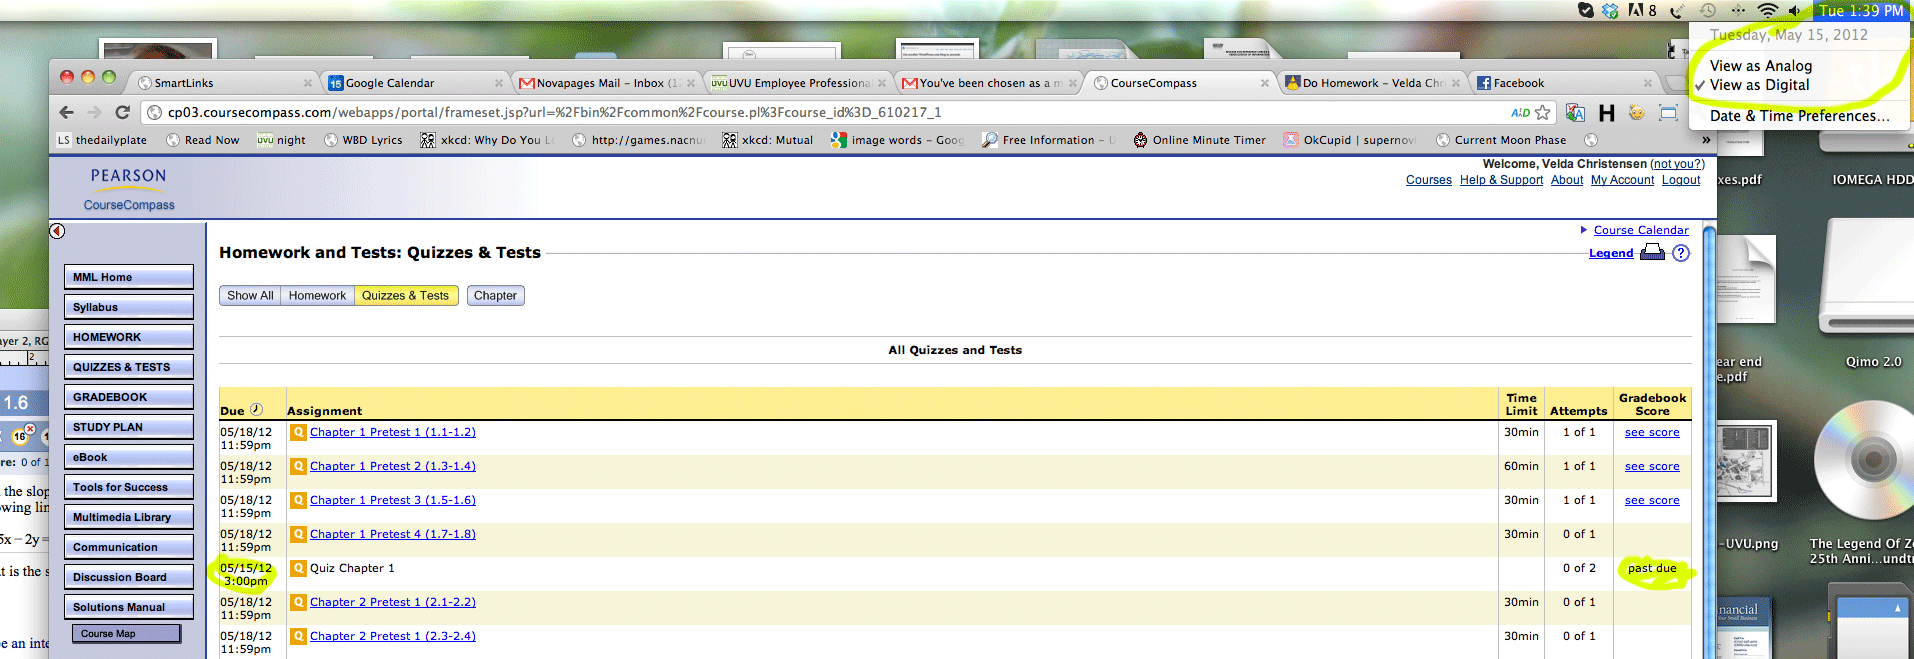The image size is (1914, 659).
Task: Toggle the Homework filter button
Action: (317, 296)
